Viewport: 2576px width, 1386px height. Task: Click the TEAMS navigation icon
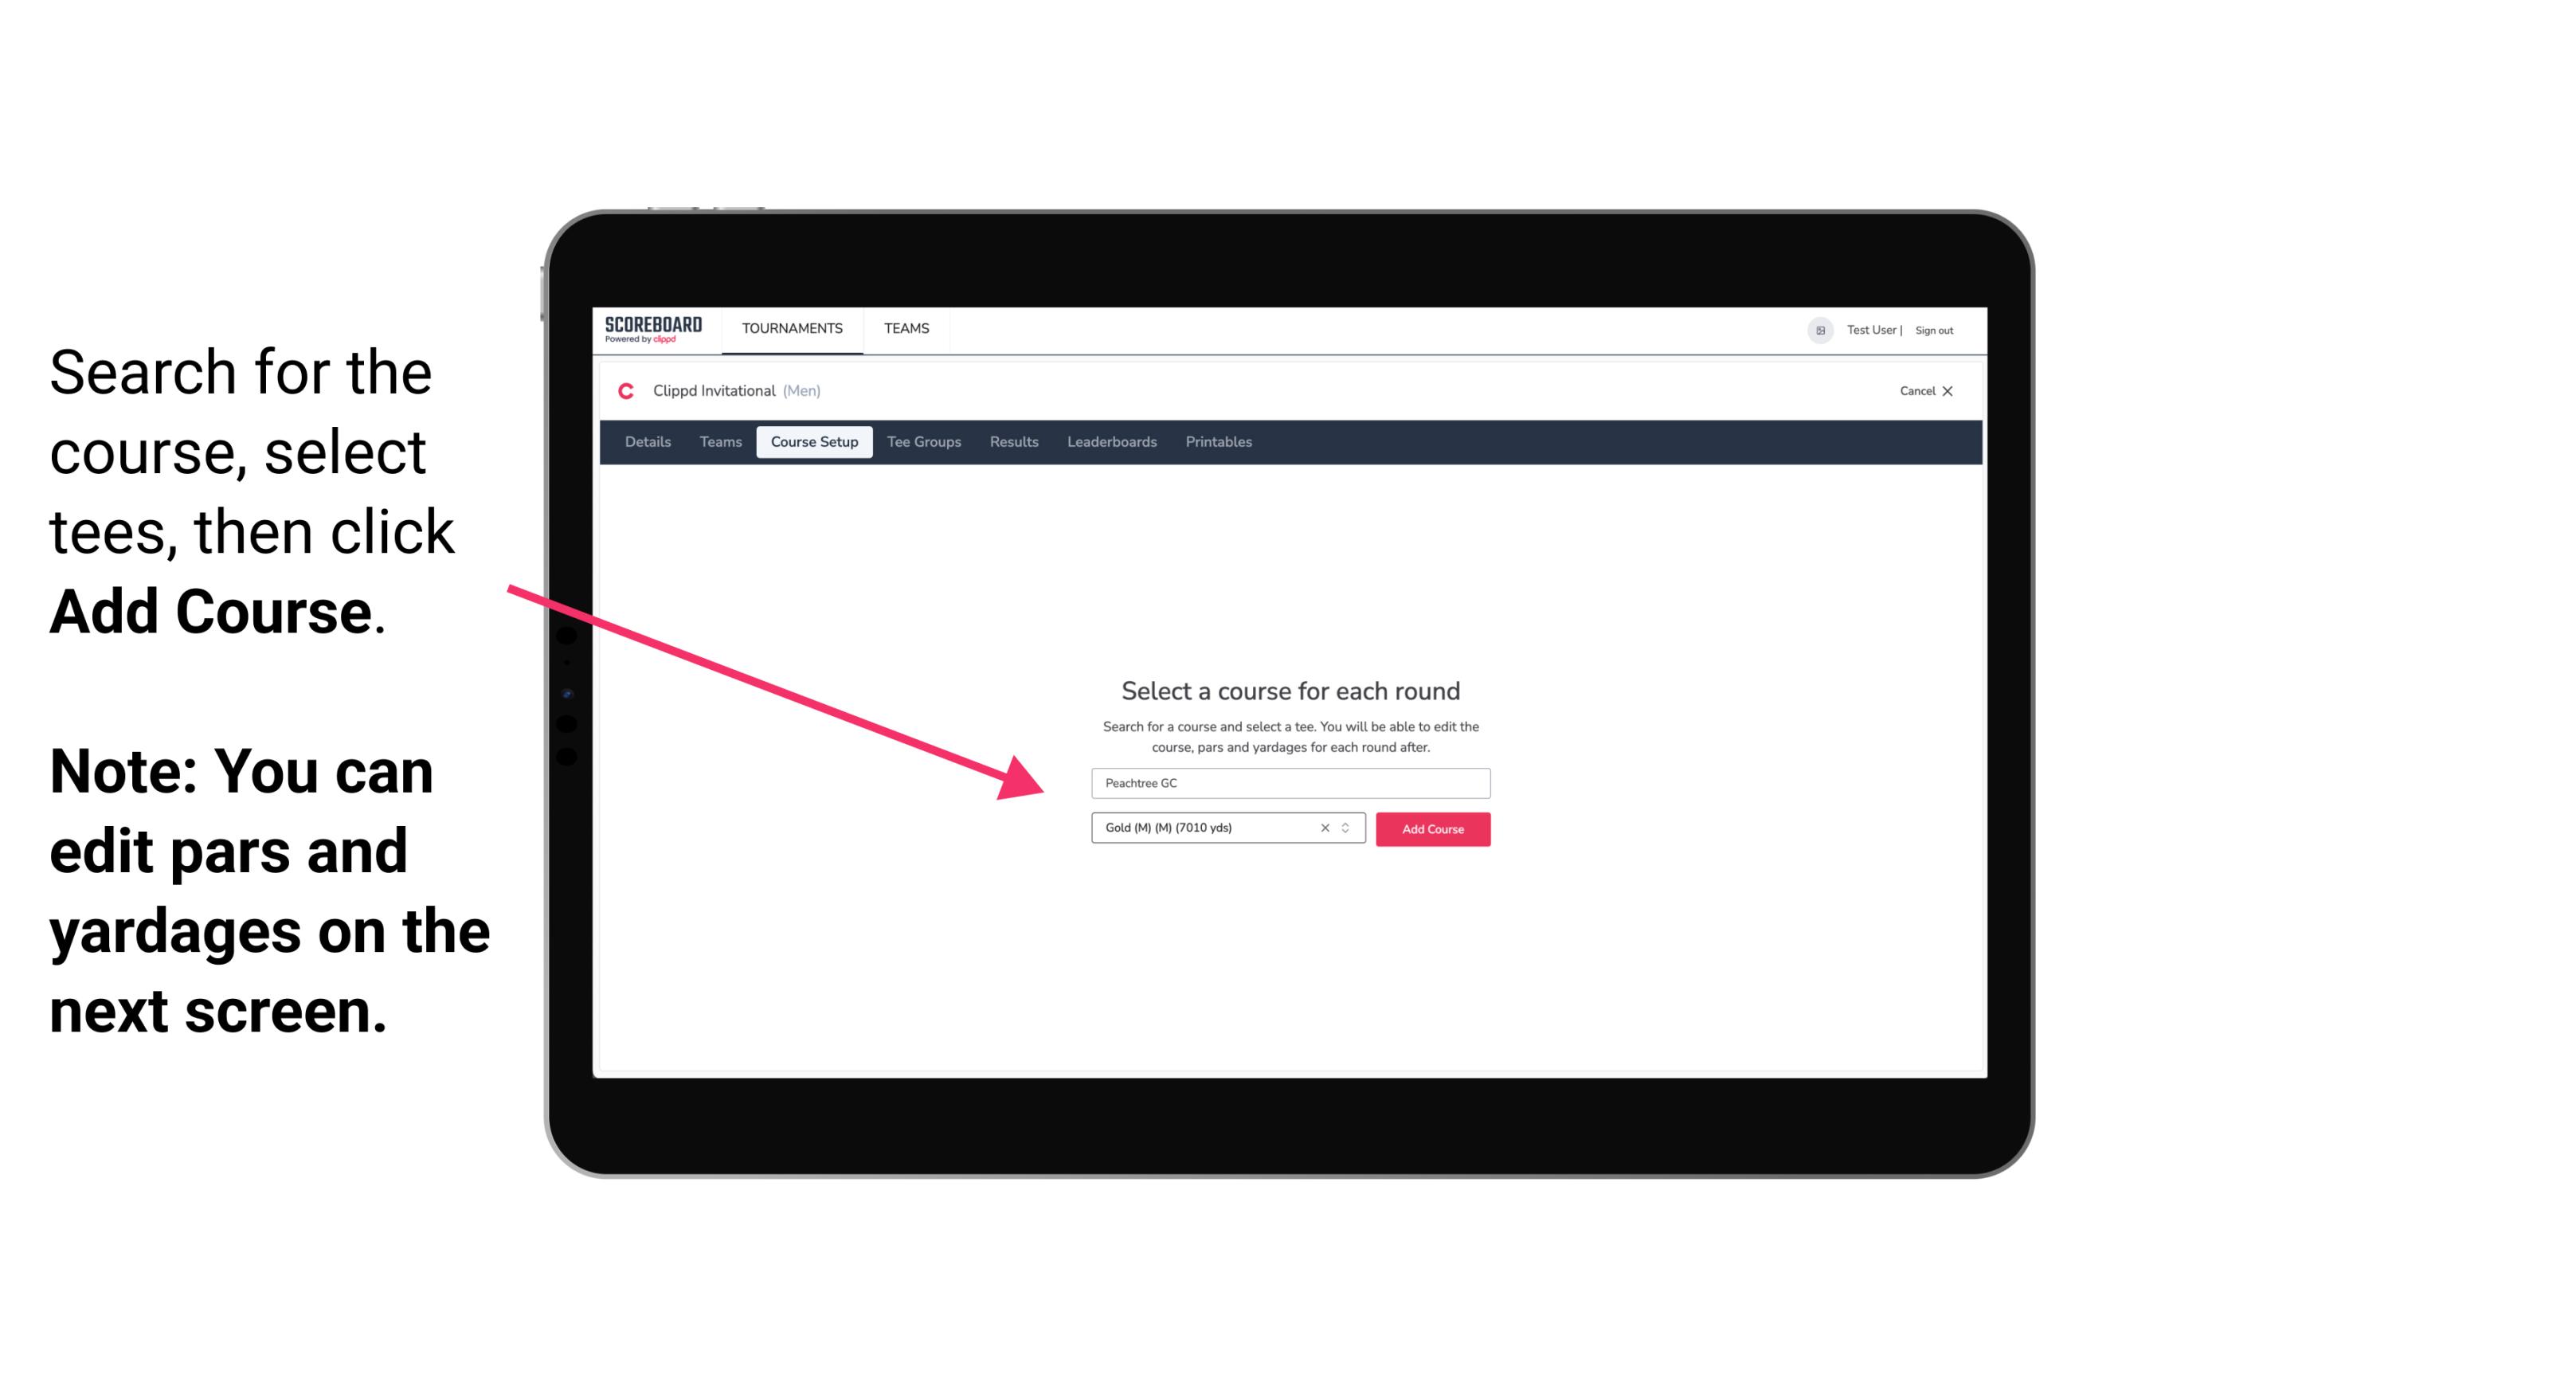coord(904,330)
